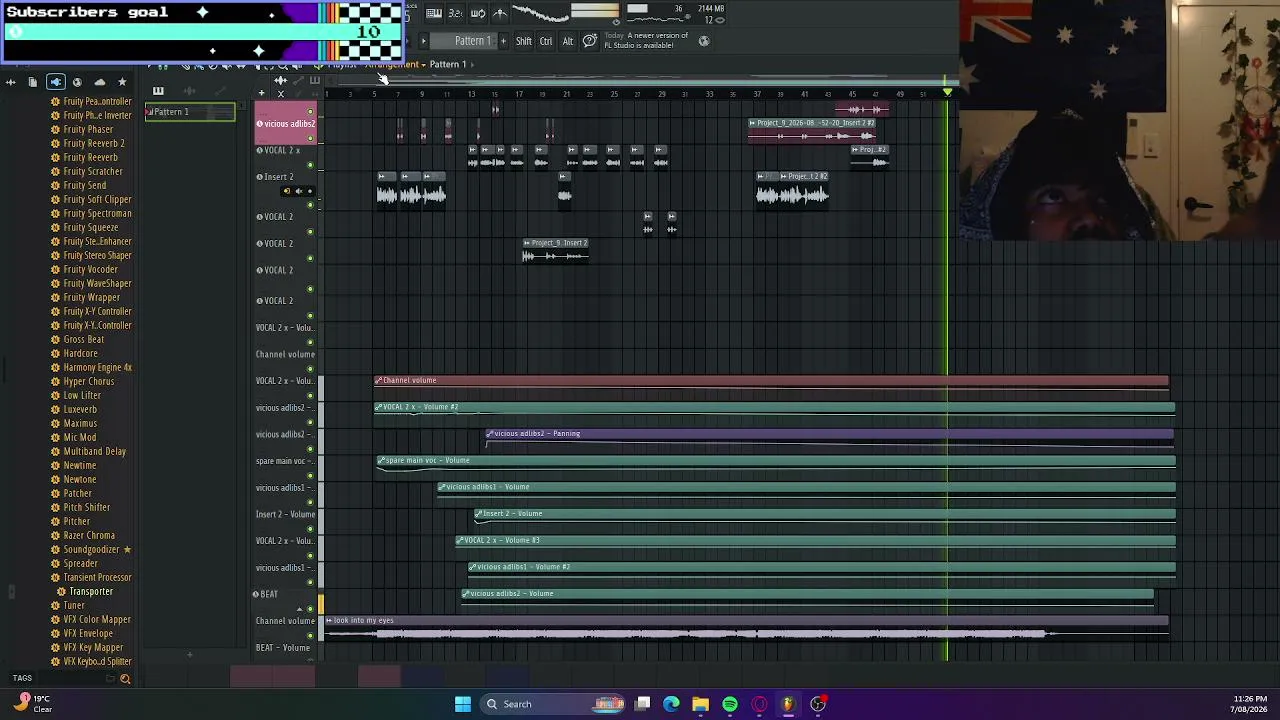Click bar 17 on the playlist ruler
This screenshot has height=720, width=1280.
[518, 94]
